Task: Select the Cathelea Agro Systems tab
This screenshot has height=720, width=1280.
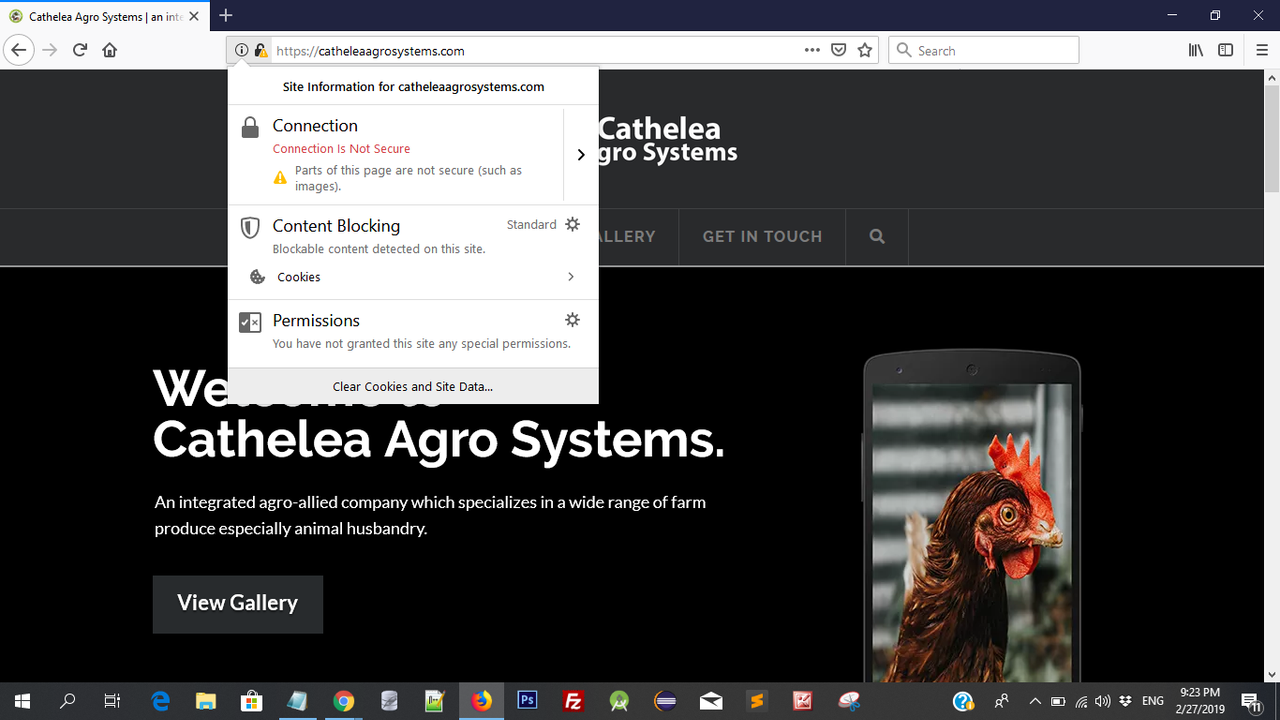Action: coord(105,16)
